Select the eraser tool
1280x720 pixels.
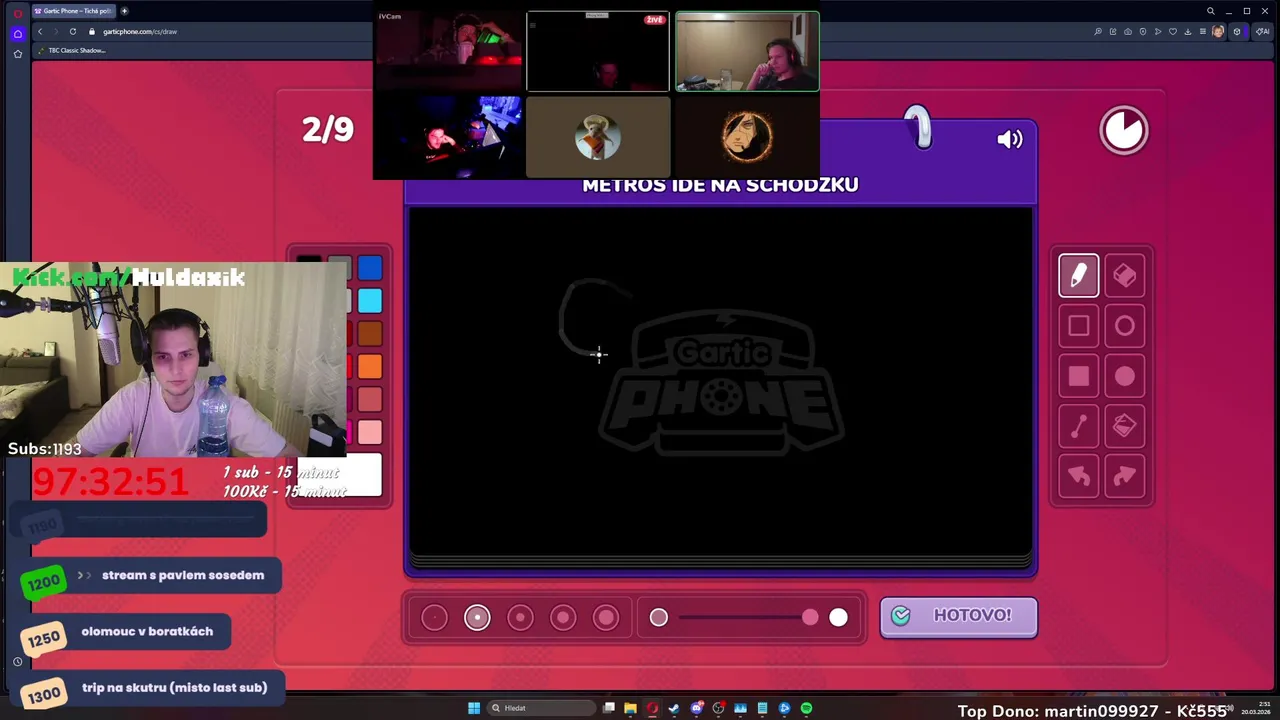pyautogui.click(x=1124, y=275)
